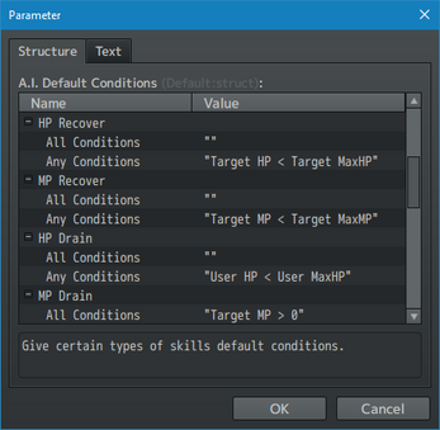
Task: Select the HP Recover row label
Action: click(71, 123)
